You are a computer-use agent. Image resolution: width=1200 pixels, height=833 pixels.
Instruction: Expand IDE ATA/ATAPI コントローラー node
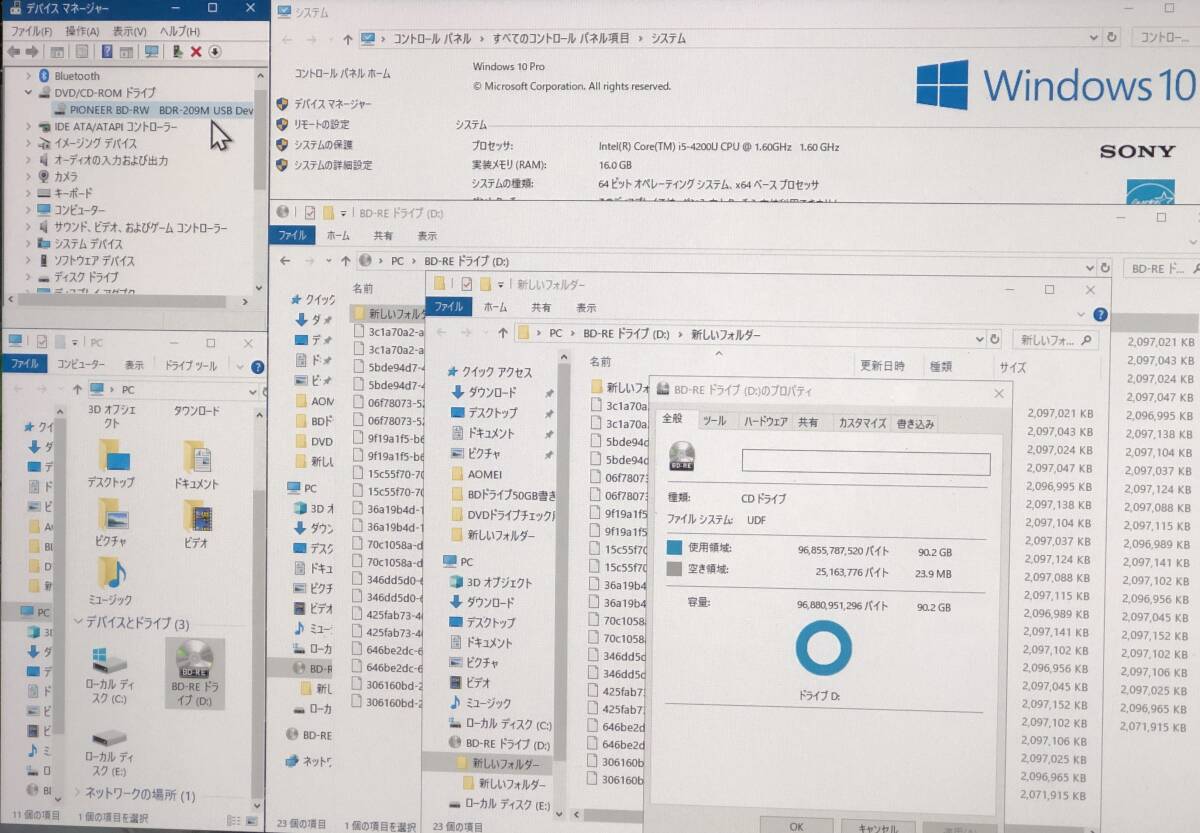point(28,127)
